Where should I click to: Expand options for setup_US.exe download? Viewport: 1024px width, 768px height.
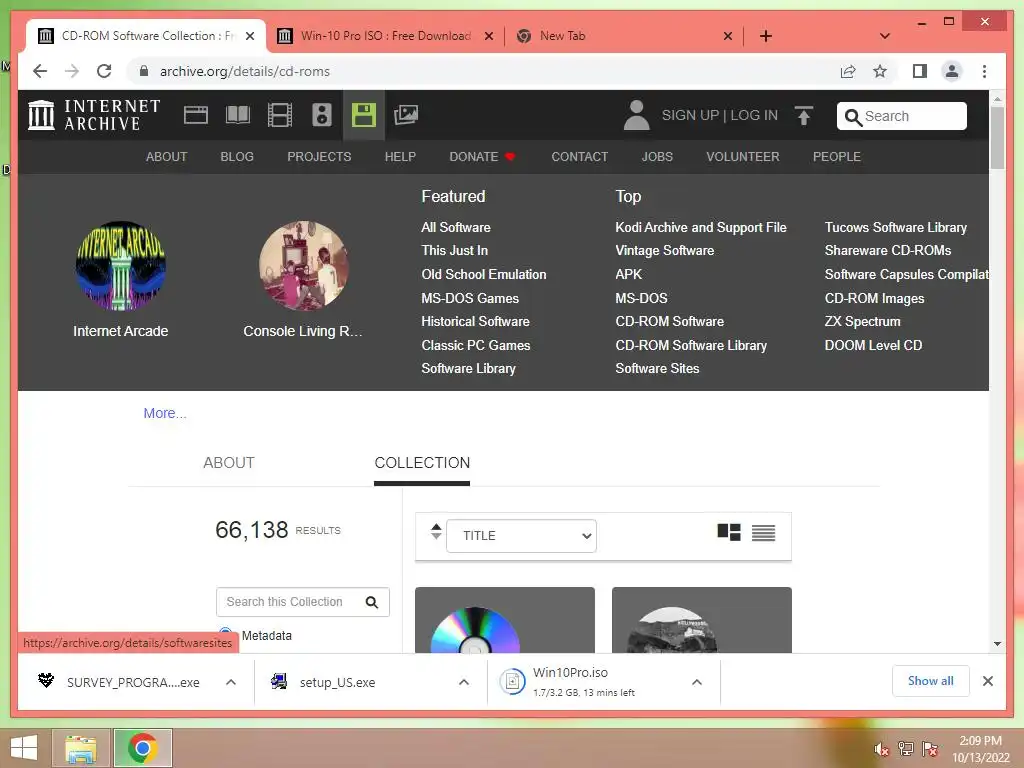(464, 682)
